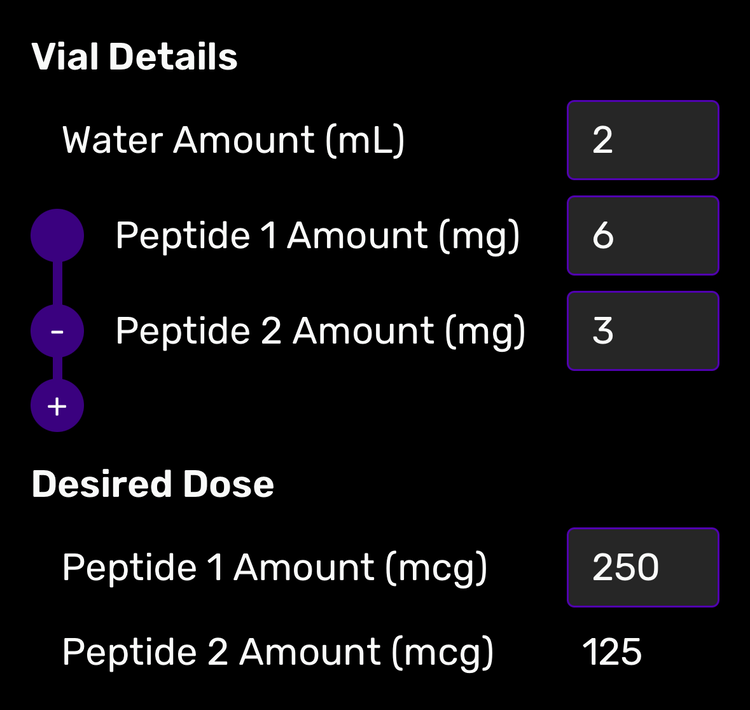Place cursor on the 3 mg value
Screen dimensions: 750x710
point(603,332)
